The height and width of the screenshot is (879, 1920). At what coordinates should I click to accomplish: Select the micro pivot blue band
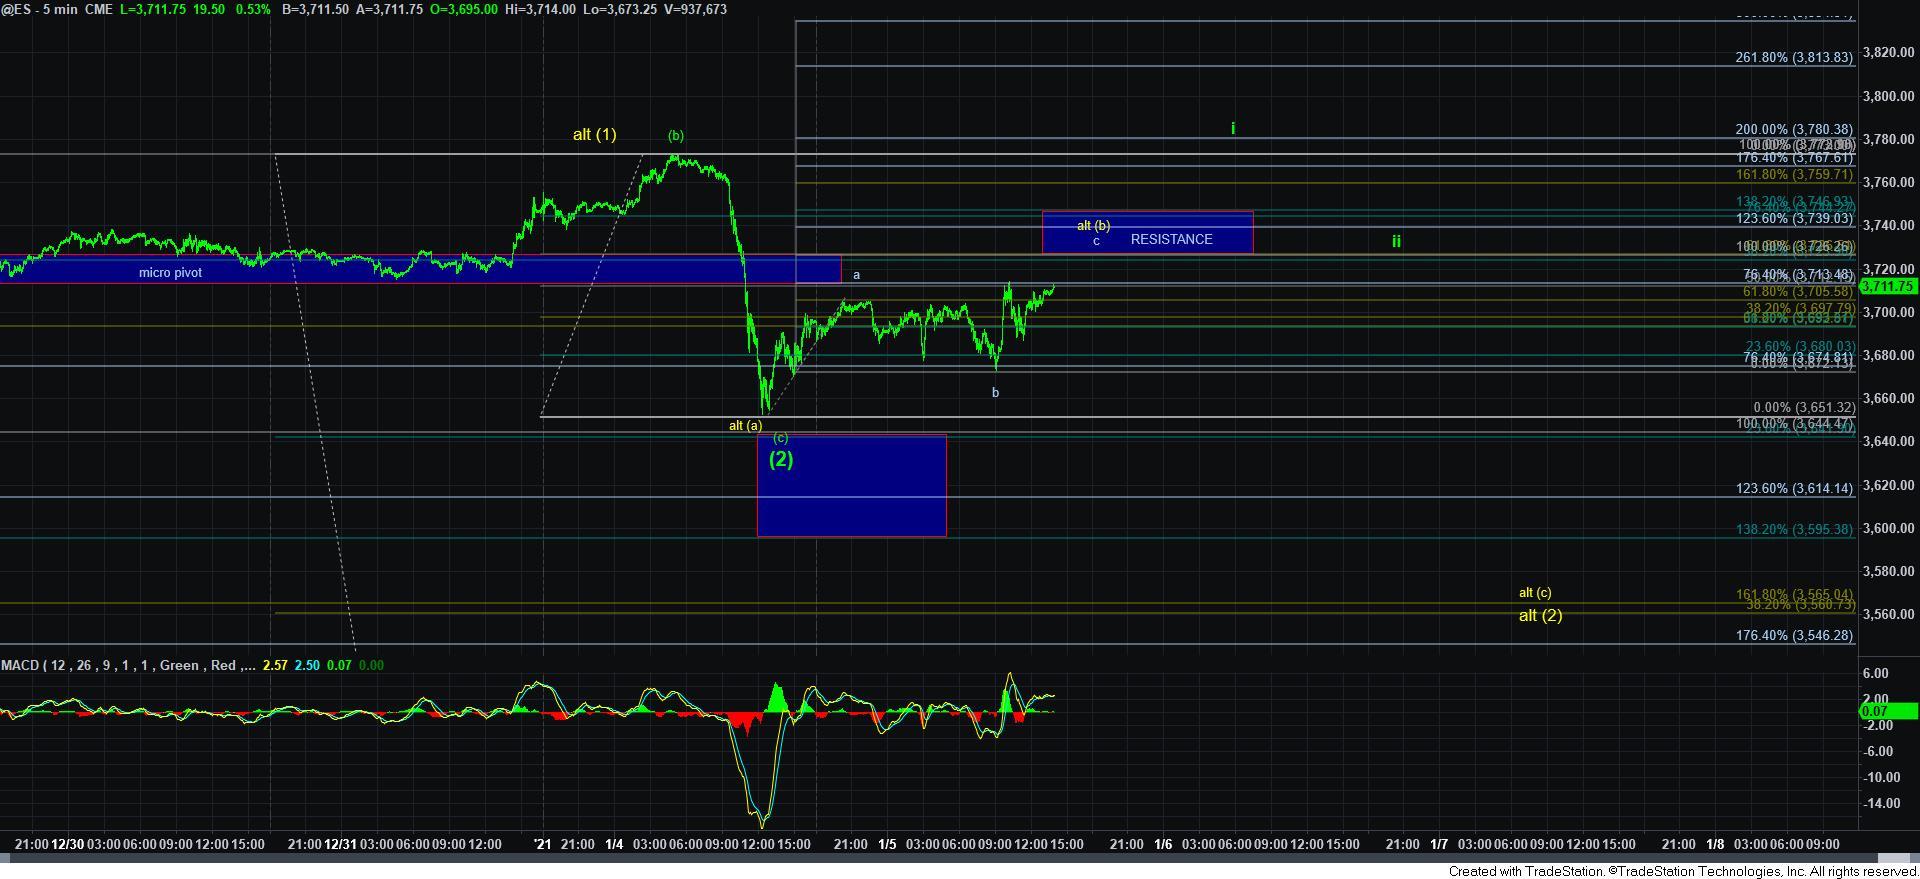pos(420,271)
